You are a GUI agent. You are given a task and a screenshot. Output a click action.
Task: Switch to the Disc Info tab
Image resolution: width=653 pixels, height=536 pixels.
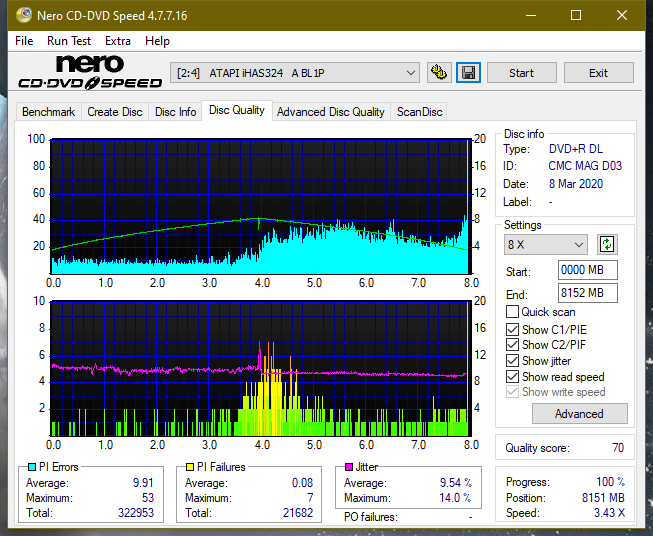(175, 112)
